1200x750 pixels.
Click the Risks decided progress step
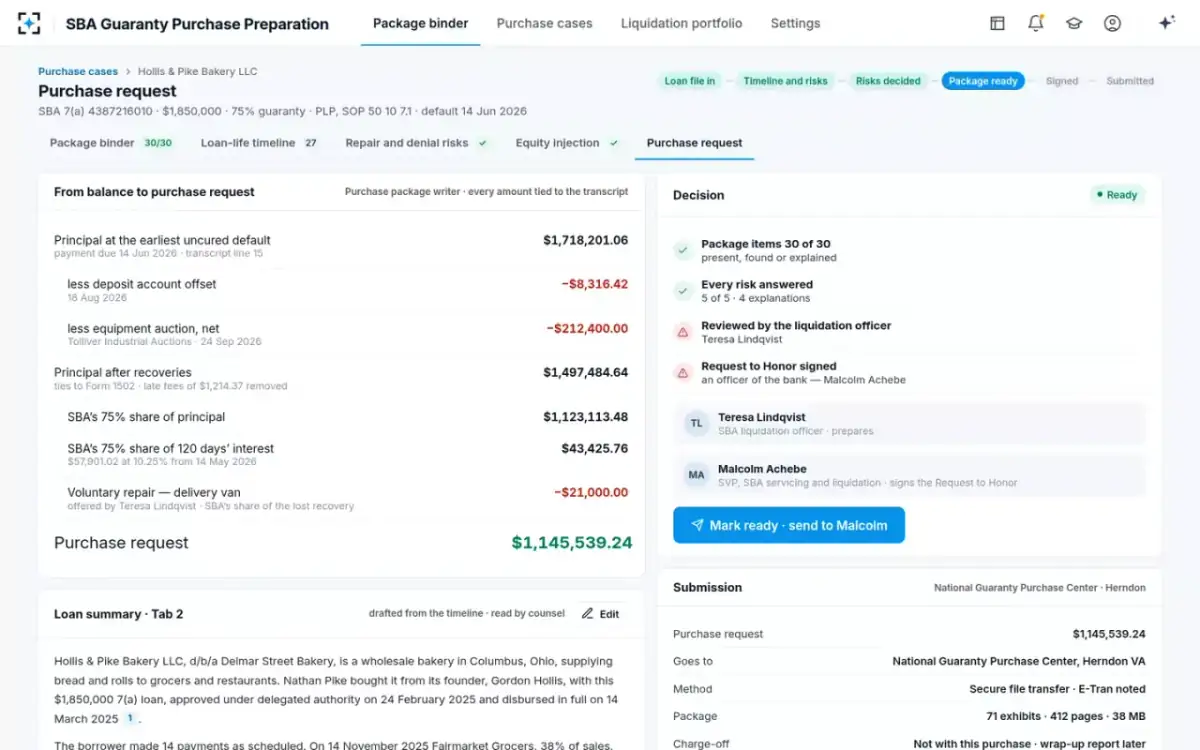(x=888, y=81)
